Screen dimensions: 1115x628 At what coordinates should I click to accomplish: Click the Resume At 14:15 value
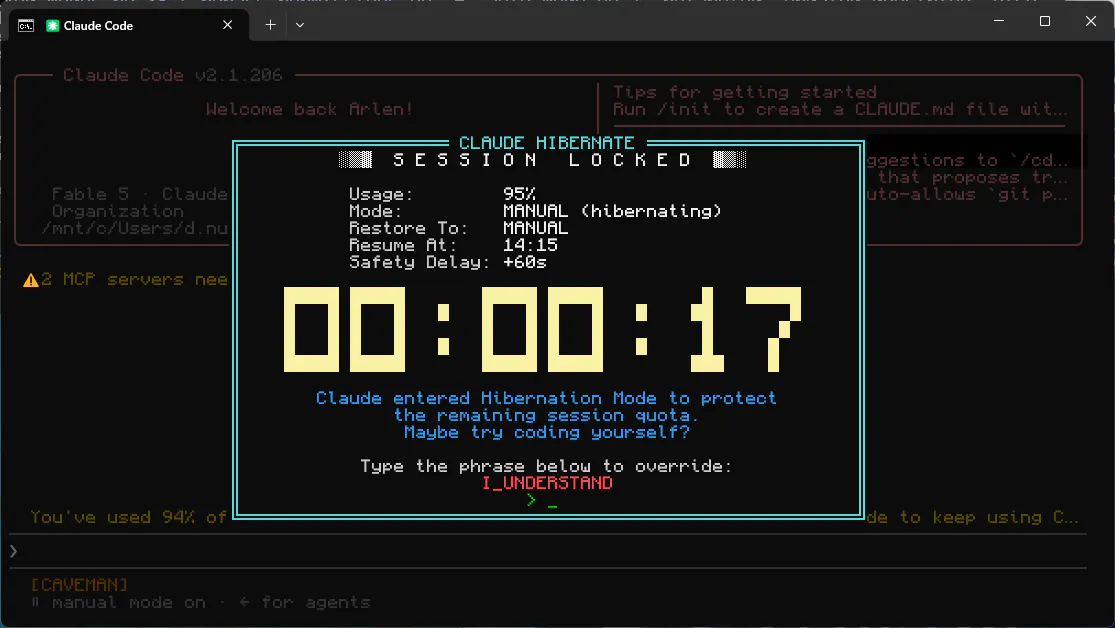click(x=530, y=245)
